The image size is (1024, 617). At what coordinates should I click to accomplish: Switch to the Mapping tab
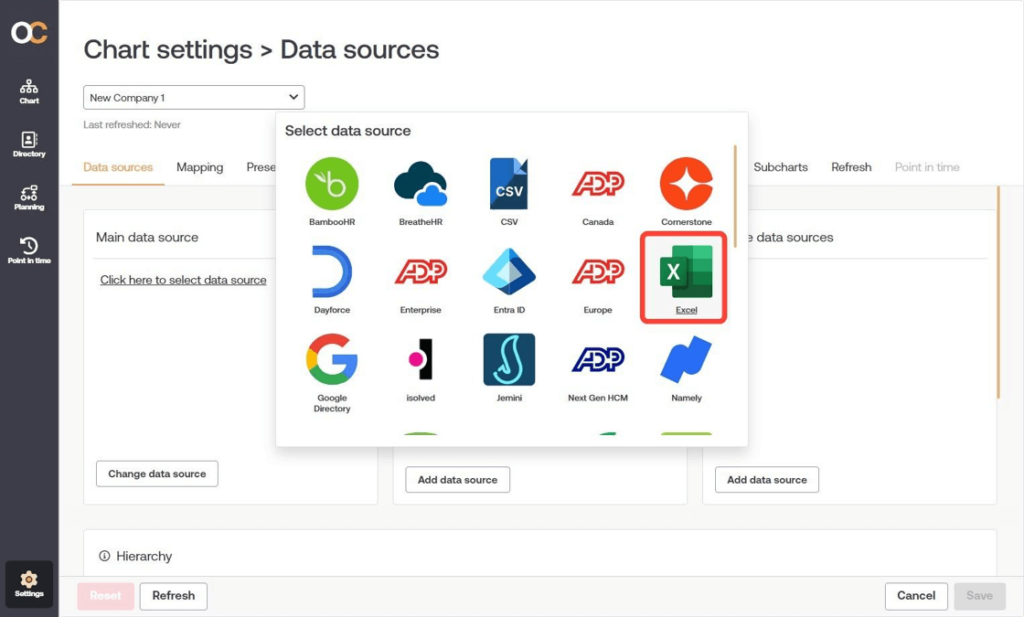pos(199,167)
